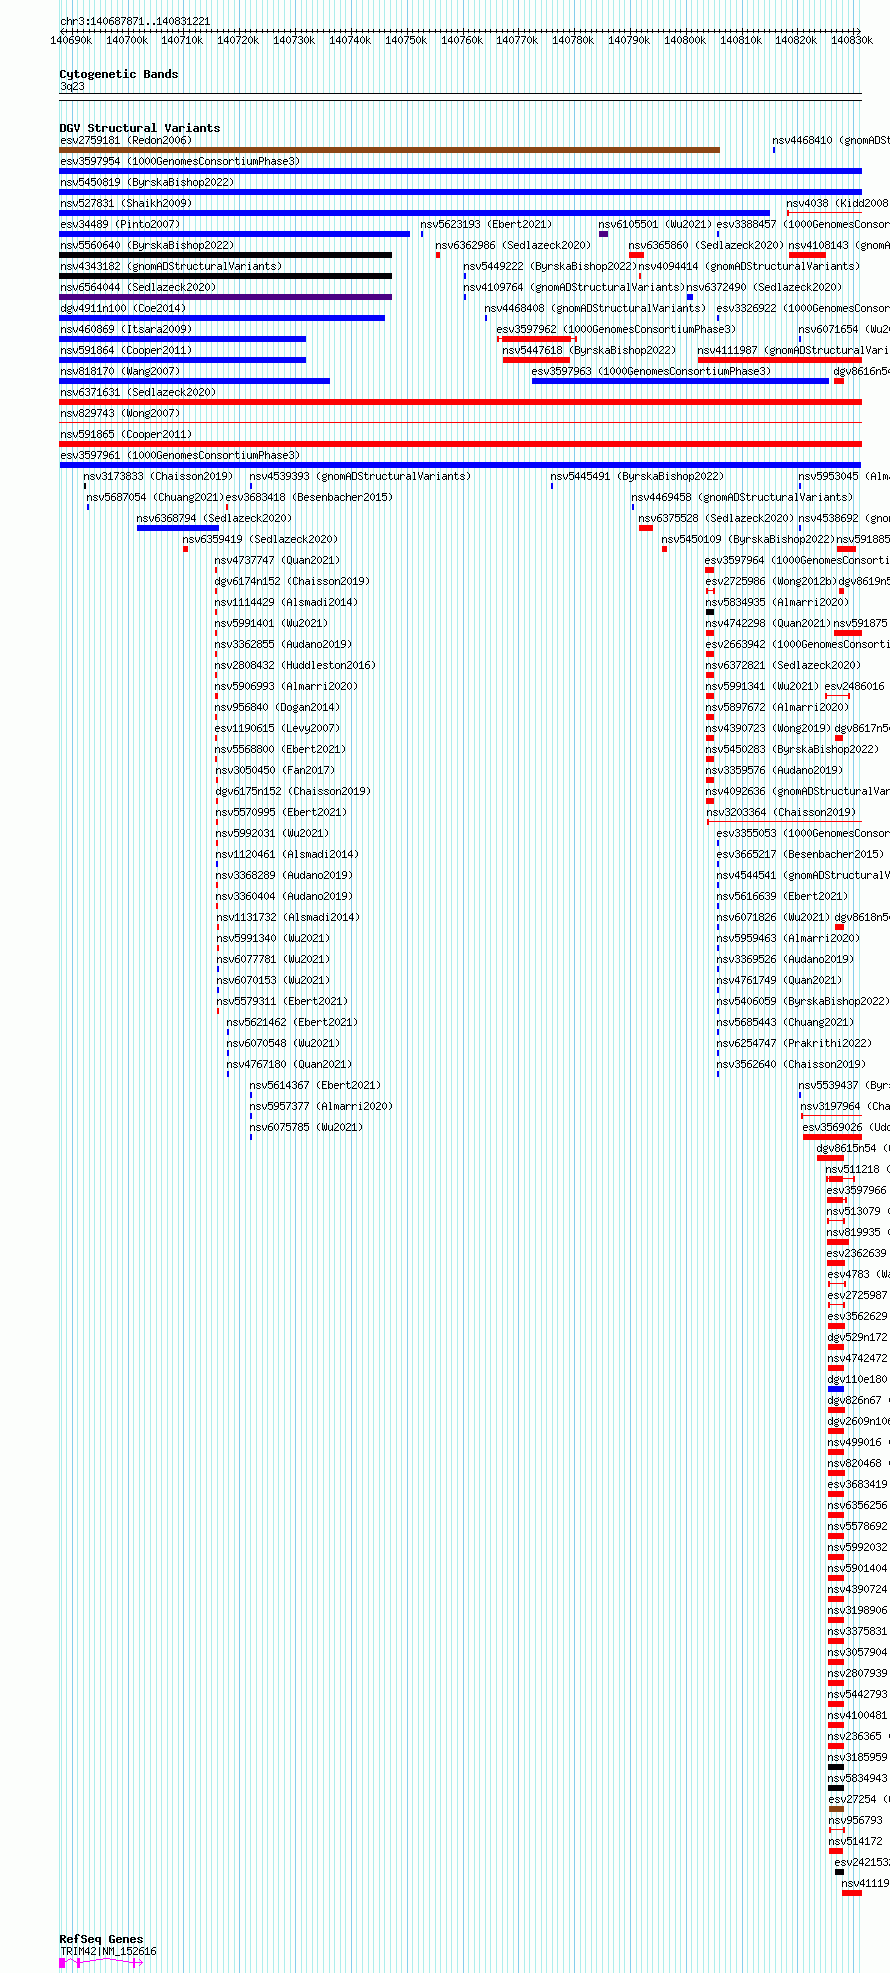This screenshot has width=890, height=1973.
Task: Click nsv829743 (Wong2007) label
Action: [x=120, y=414]
